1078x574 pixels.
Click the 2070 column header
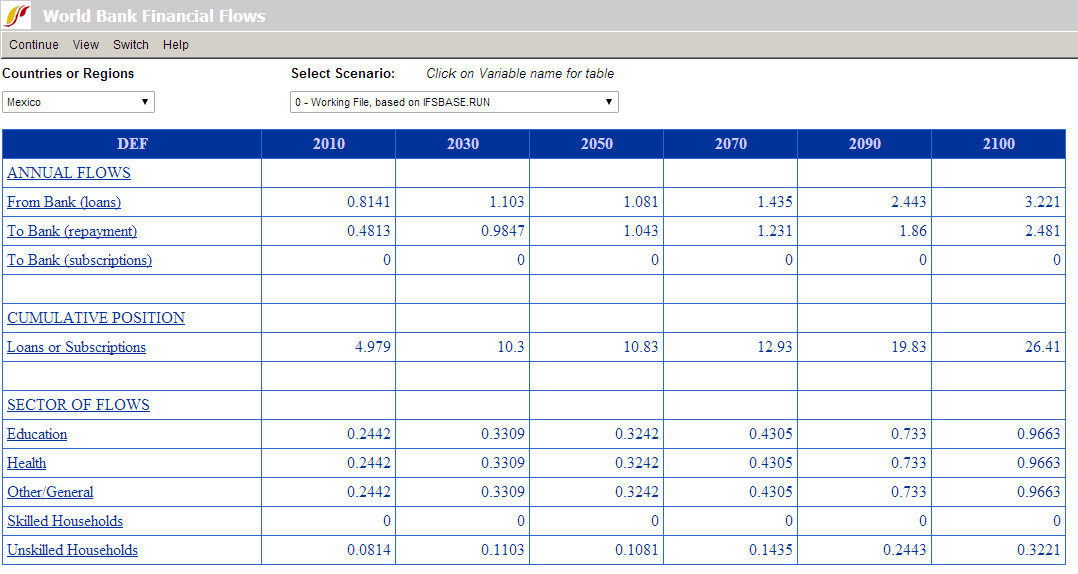(731, 144)
